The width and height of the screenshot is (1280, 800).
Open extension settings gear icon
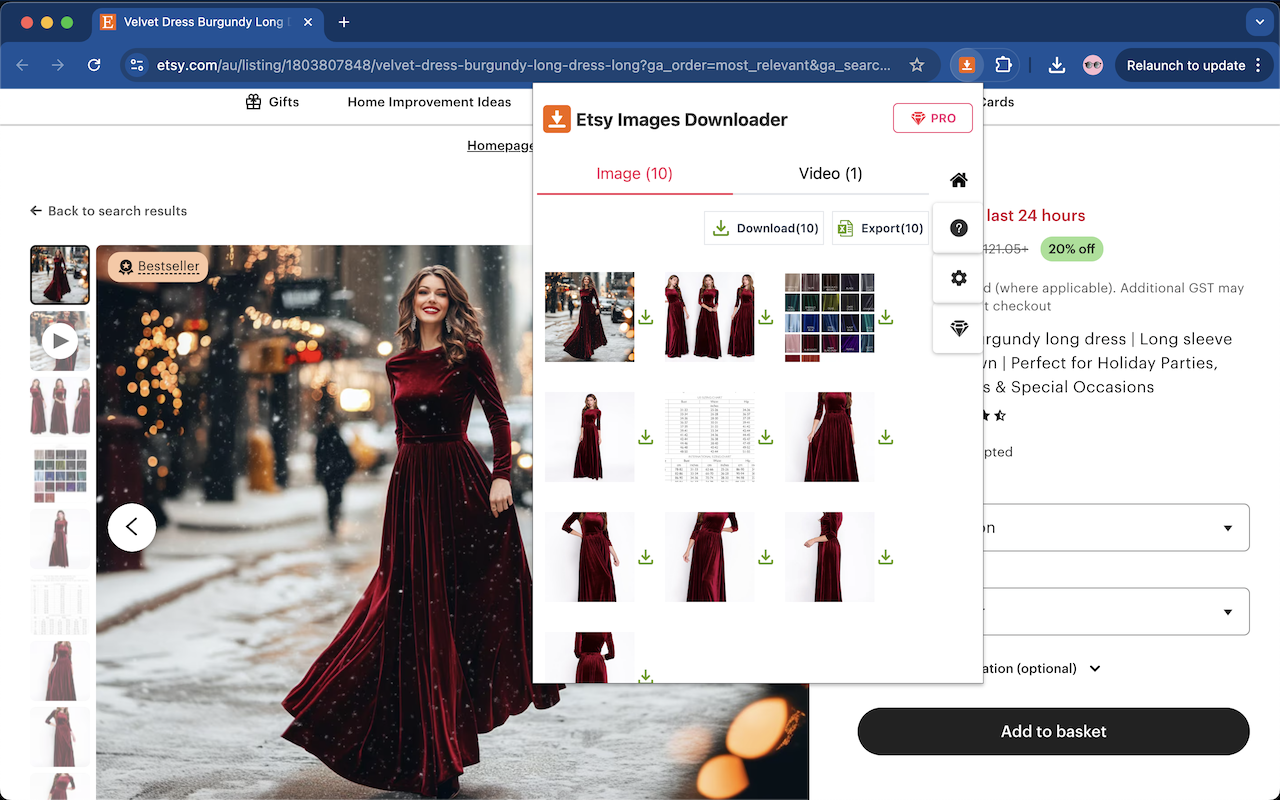click(x=958, y=278)
